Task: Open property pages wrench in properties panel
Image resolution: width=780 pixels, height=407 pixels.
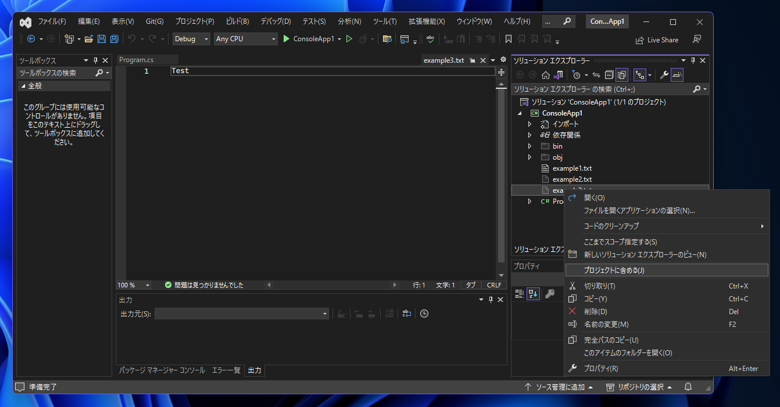Action: 550,294
